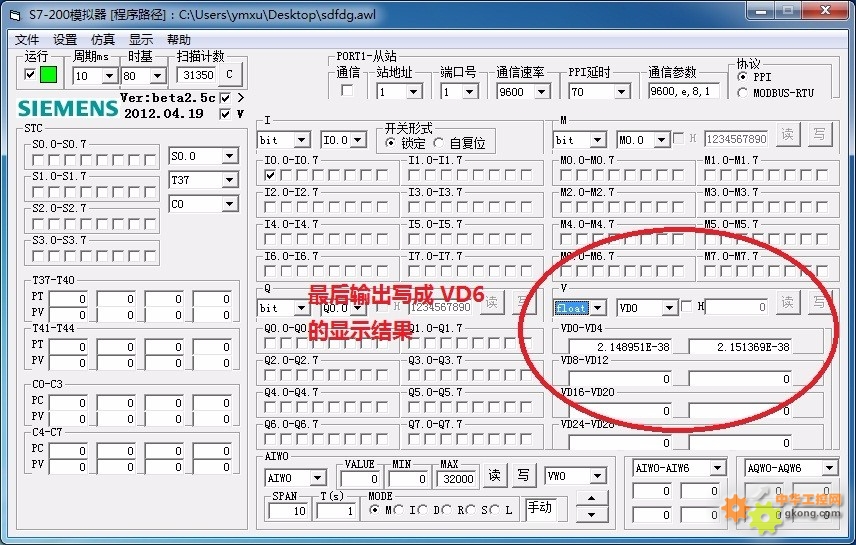Click the T(s) field showing 1
Viewport: 856px width, 545px height.
click(336, 511)
